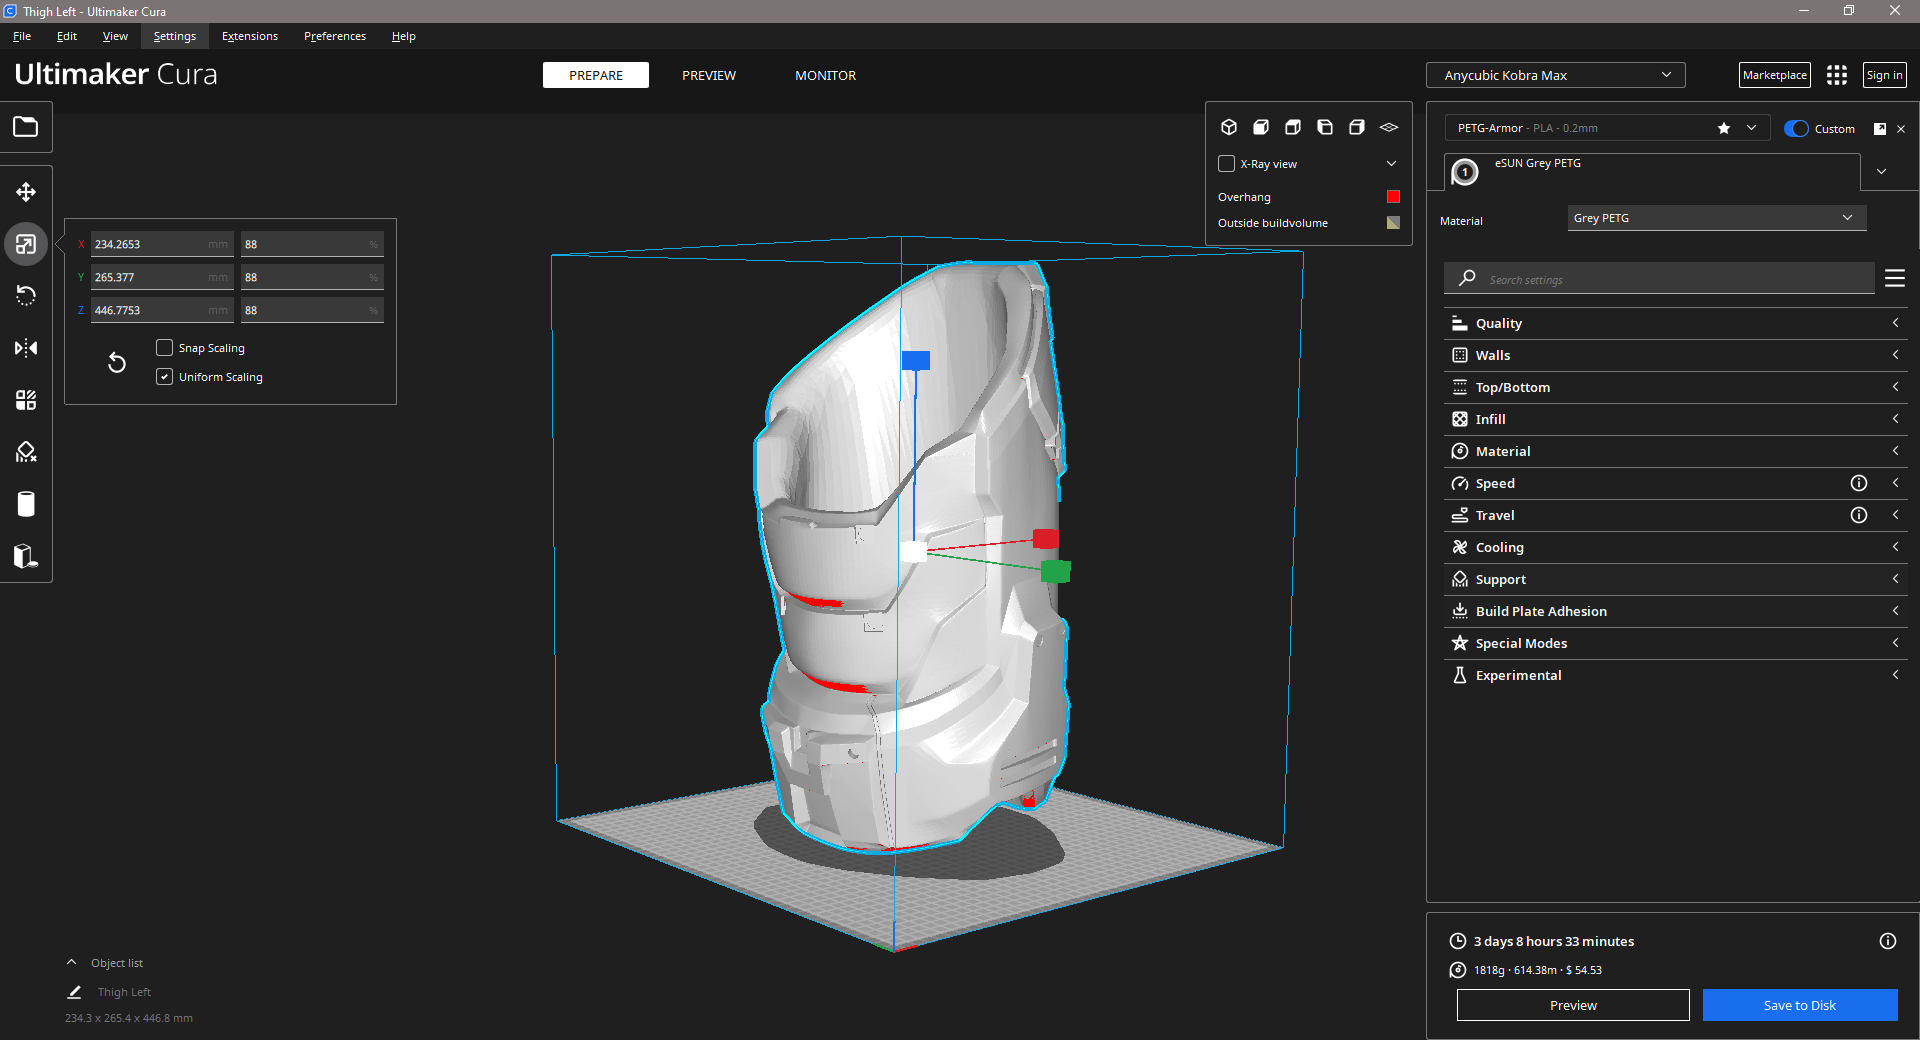Expand the Support settings category

point(1676,579)
